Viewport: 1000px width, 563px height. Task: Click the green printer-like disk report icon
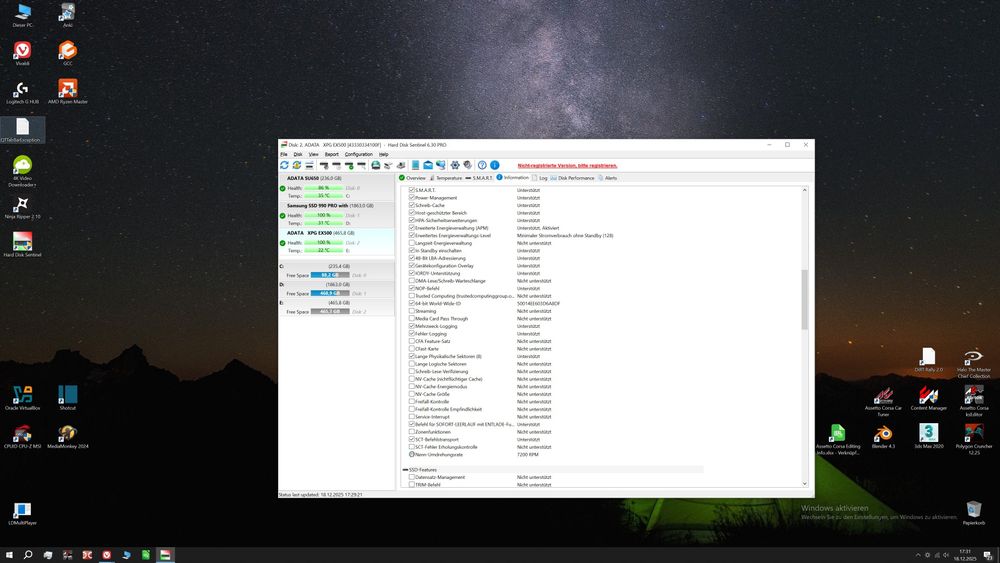point(376,165)
